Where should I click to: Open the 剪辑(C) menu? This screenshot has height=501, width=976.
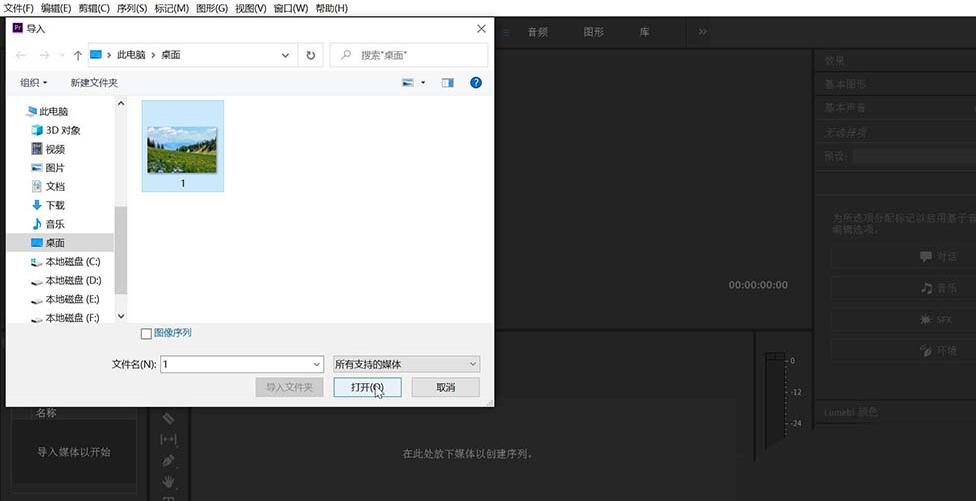94,8
